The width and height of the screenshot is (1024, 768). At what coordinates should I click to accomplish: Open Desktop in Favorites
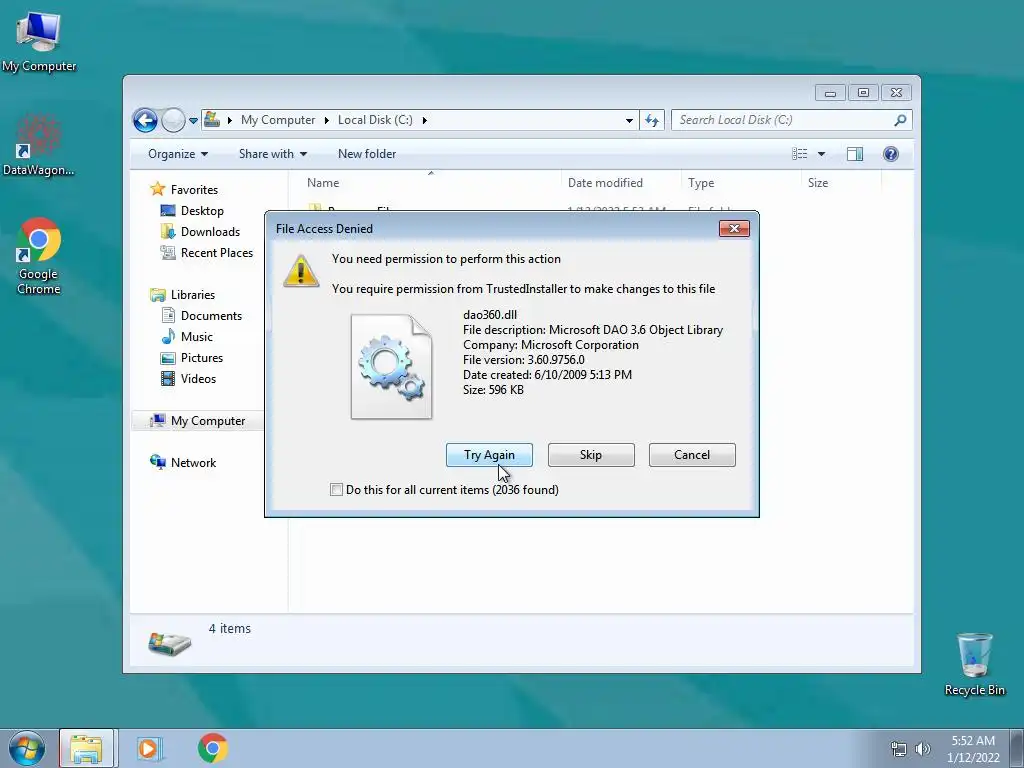tap(202, 211)
